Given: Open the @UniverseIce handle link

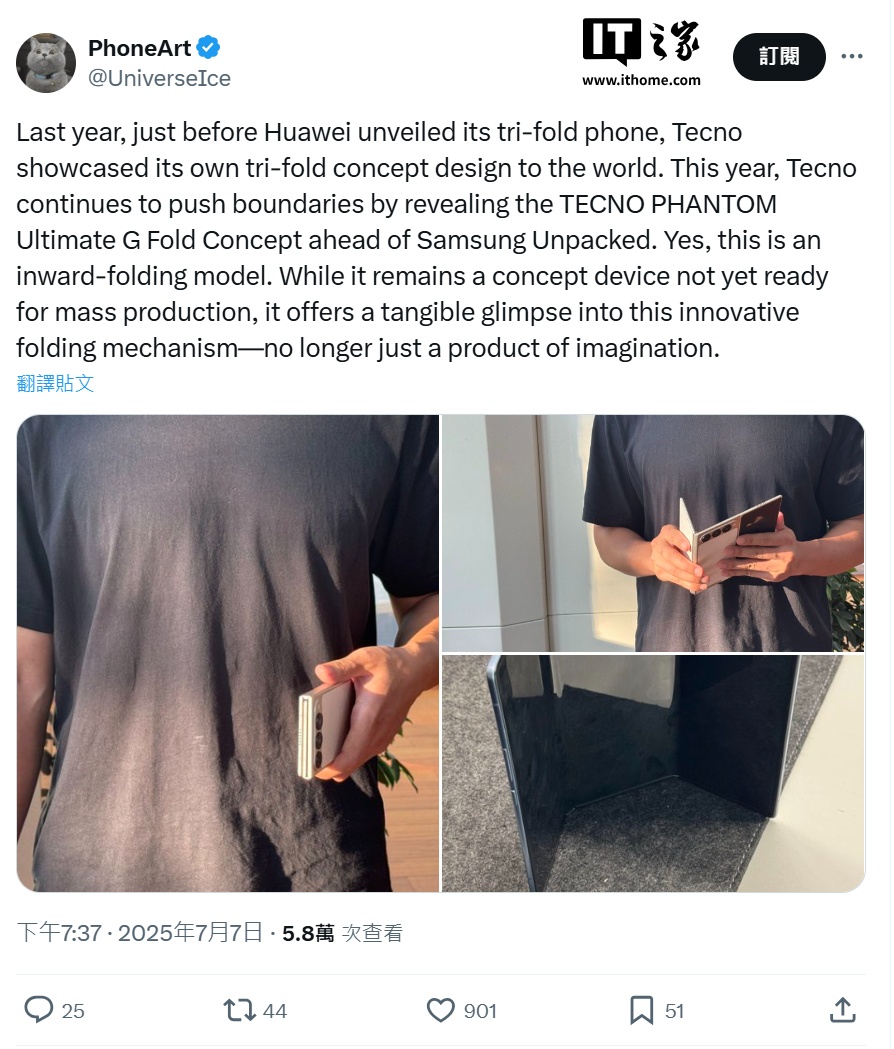Looking at the screenshot, I should [159, 78].
